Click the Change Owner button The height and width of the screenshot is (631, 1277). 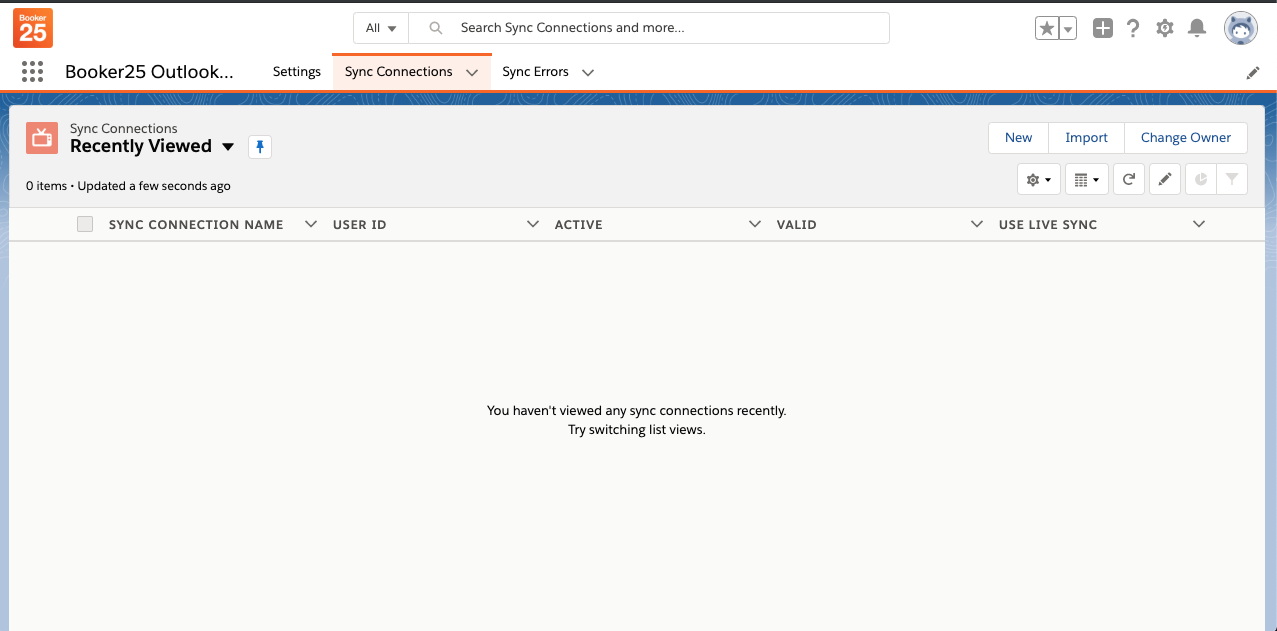click(x=1185, y=138)
